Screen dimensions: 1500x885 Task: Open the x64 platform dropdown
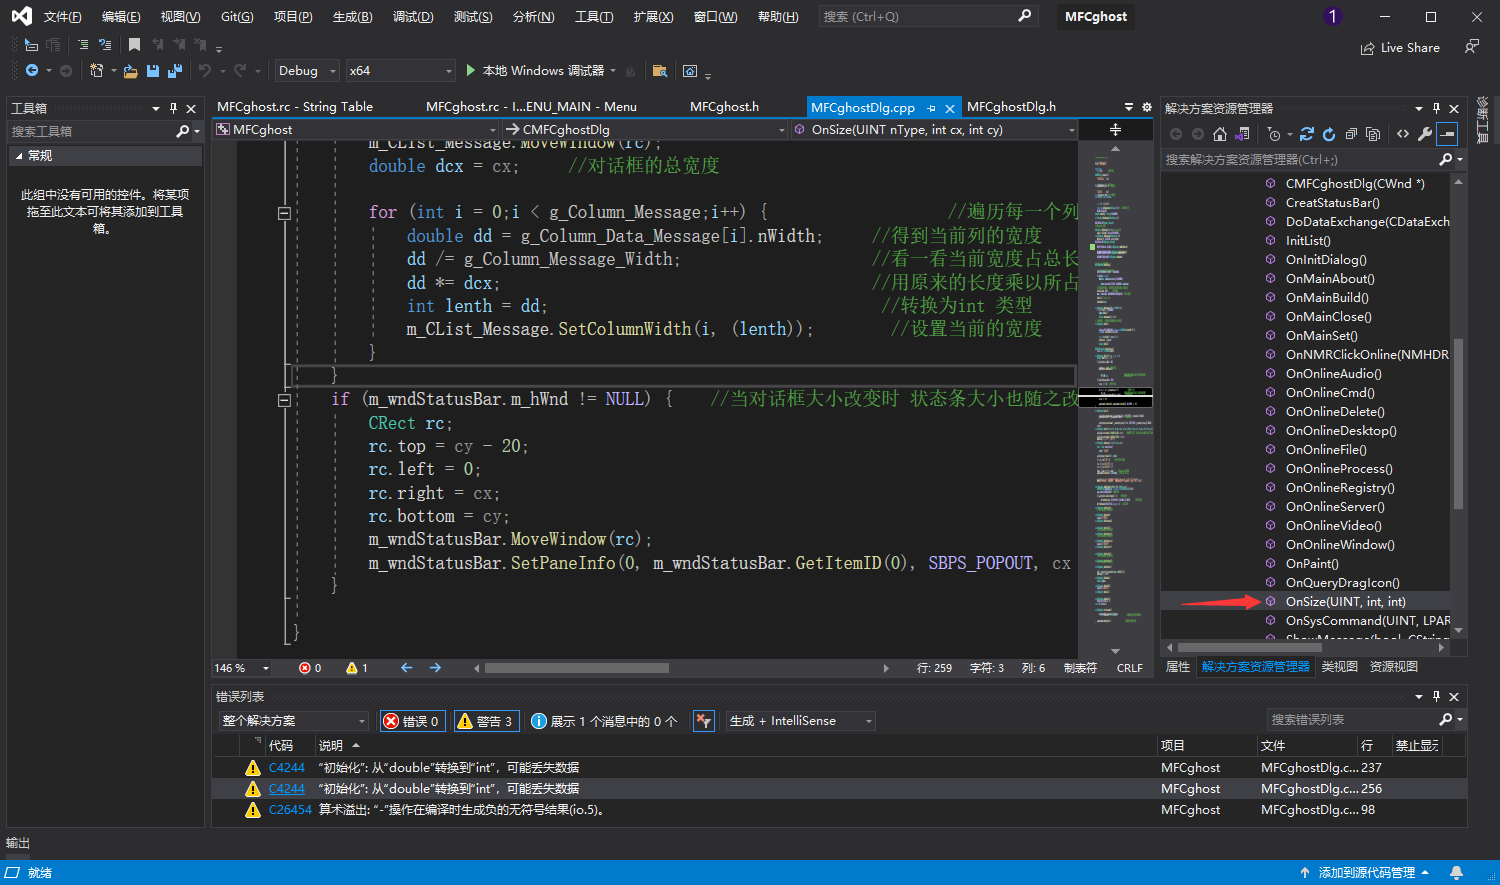[x=400, y=71]
